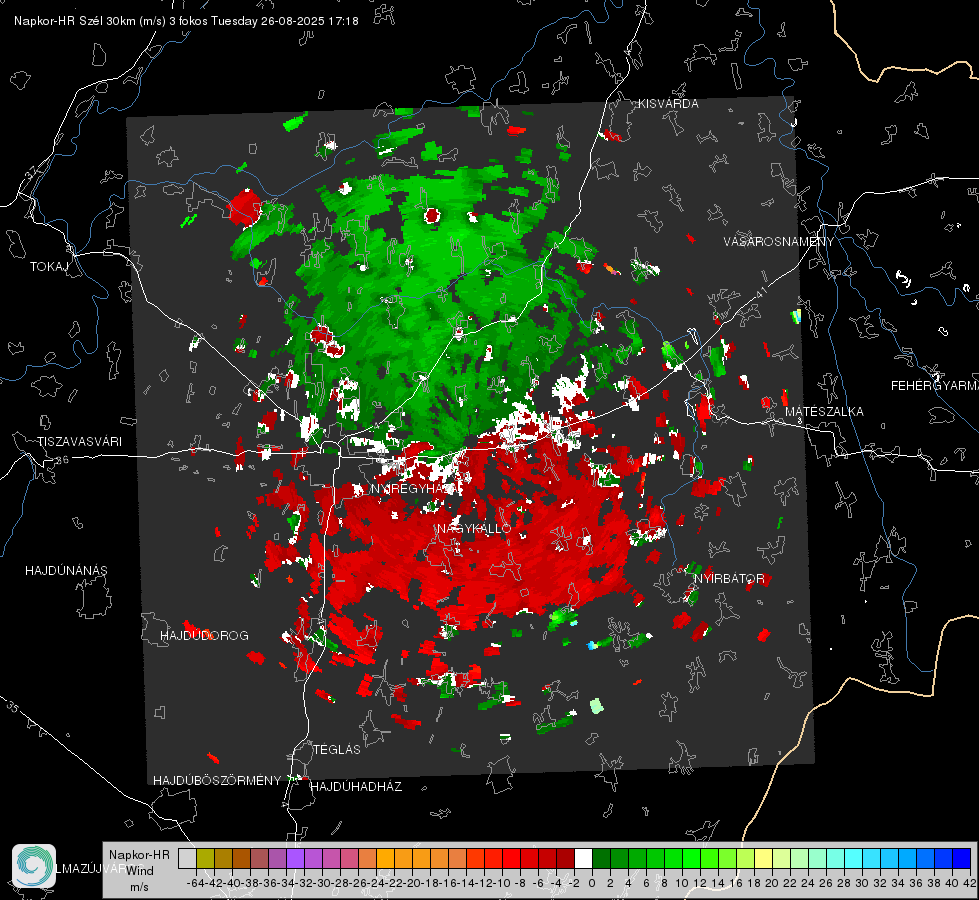Click the swirl logo icon at bottom-left
Image resolution: width=979 pixels, height=900 pixels.
[34, 866]
